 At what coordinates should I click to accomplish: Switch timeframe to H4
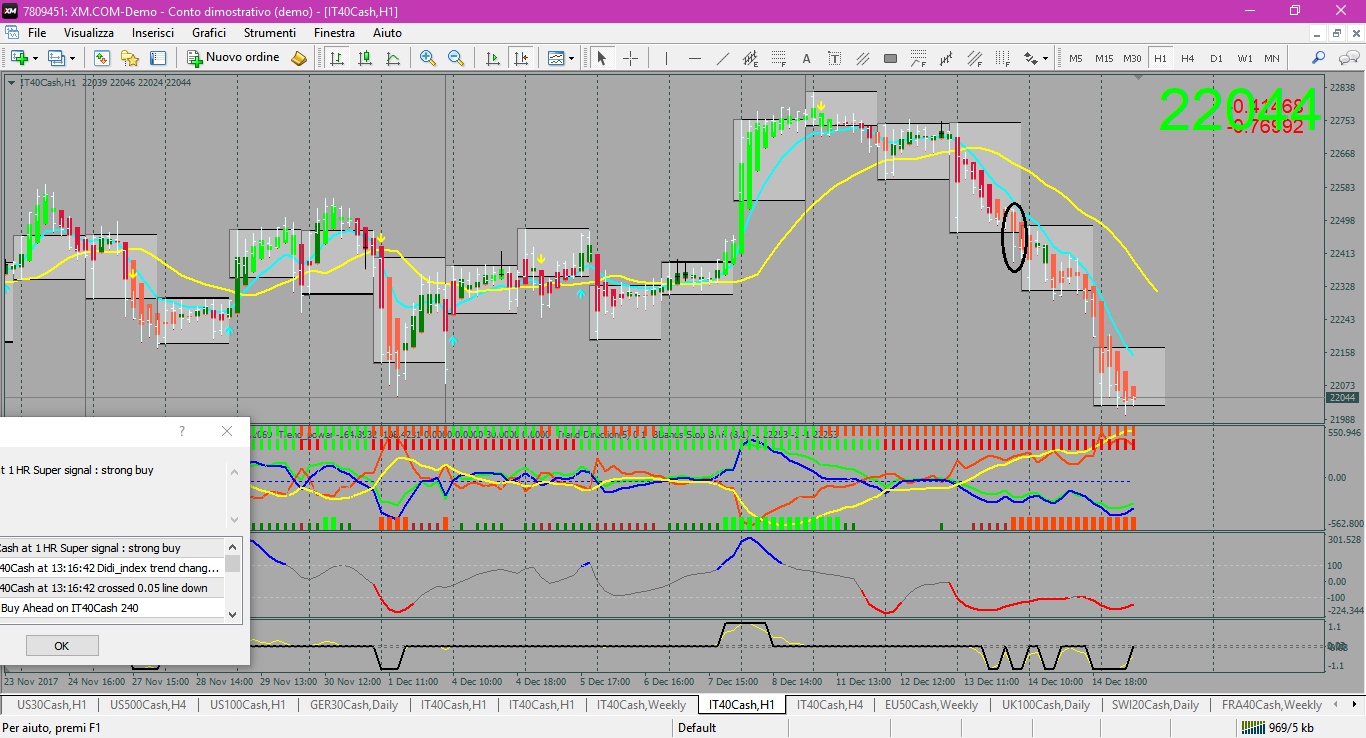(x=1188, y=58)
